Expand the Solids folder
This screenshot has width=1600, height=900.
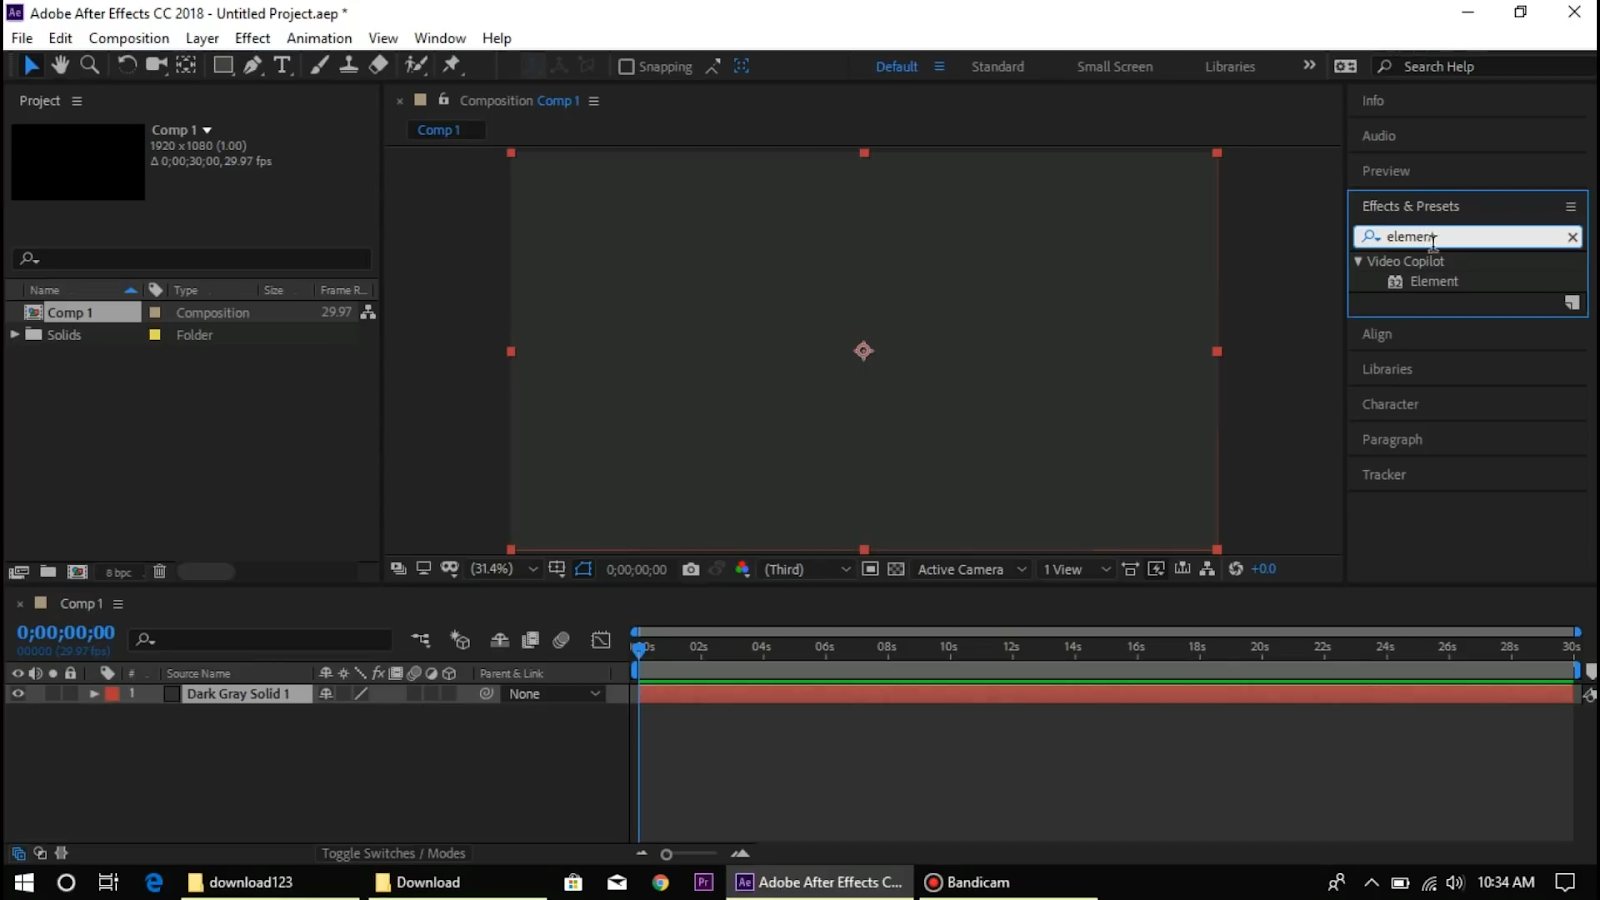tap(15, 334)
